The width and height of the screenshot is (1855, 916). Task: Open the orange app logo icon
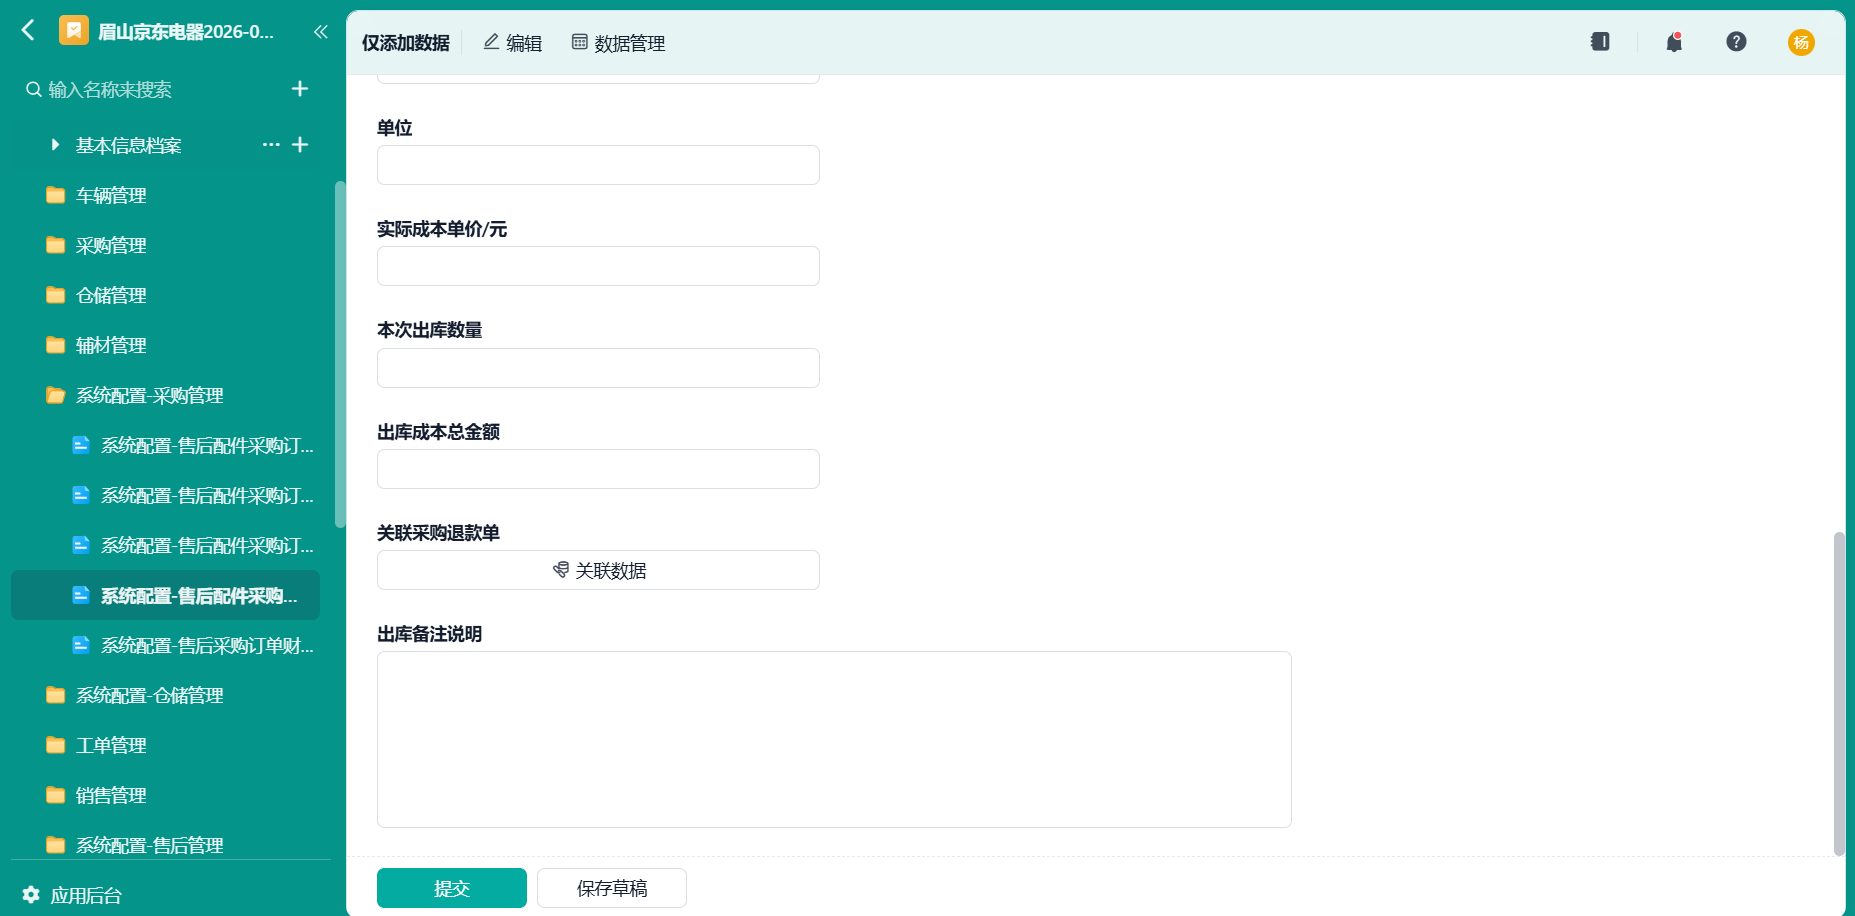74,31
